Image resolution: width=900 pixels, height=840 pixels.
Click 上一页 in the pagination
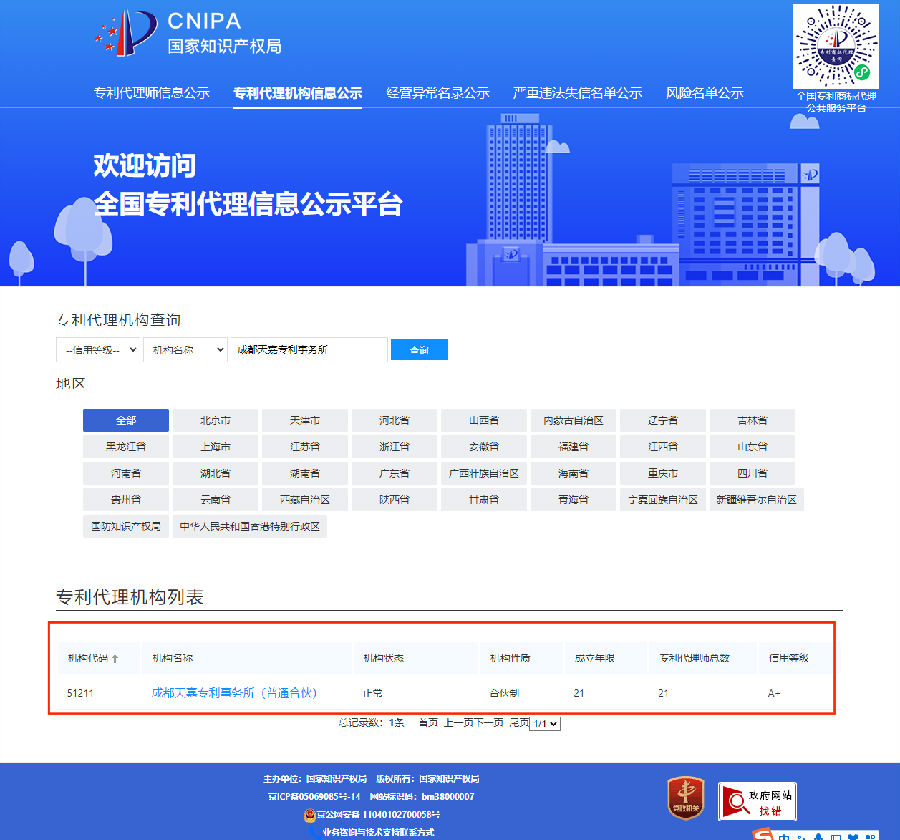pos(459,722)
